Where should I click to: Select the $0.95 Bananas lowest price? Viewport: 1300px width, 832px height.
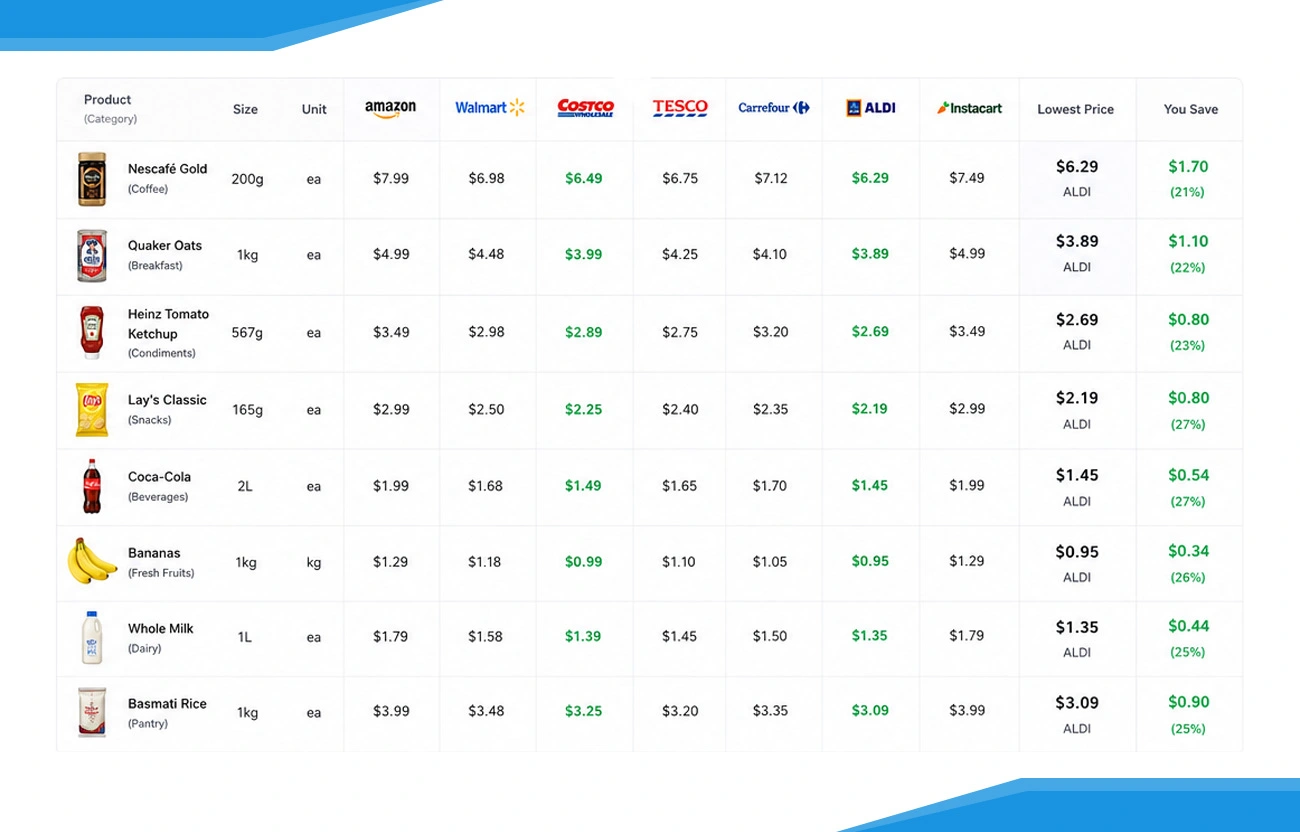tap(1077, 552)
